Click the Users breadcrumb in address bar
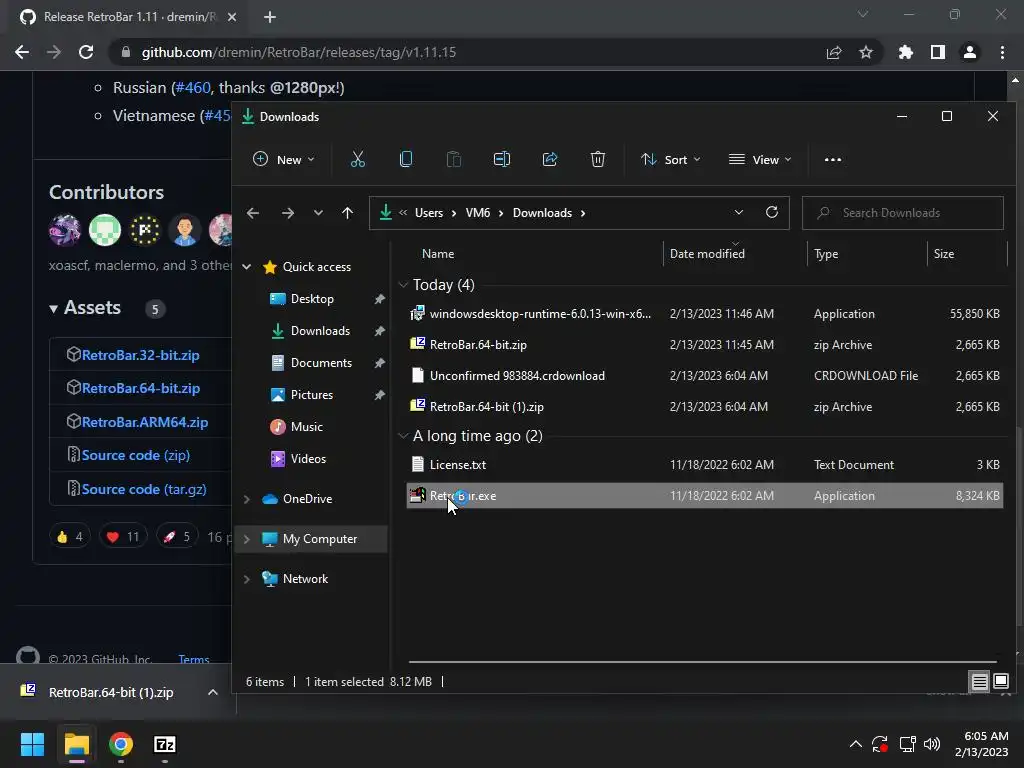This screenshot has width=1024, height=768. point(429,213)
